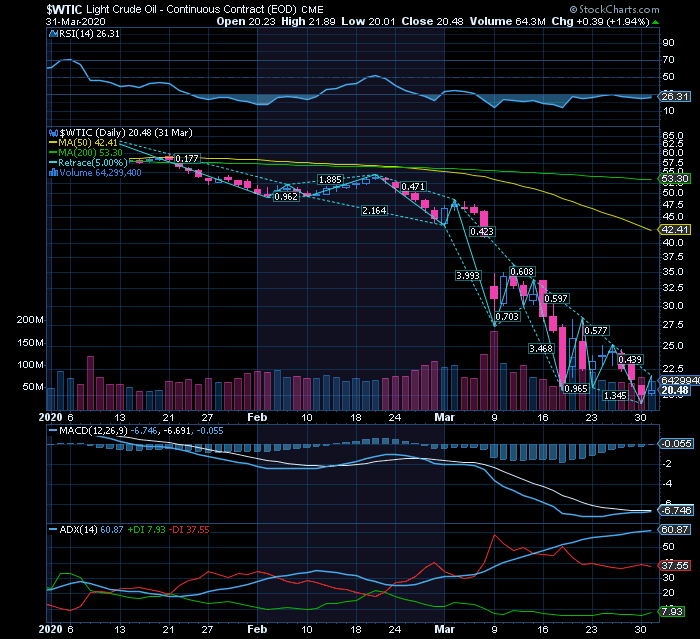This screenshot has width=700, height=639.
Task: Click the 27.5 price axis label
Action: click(673, 325)
